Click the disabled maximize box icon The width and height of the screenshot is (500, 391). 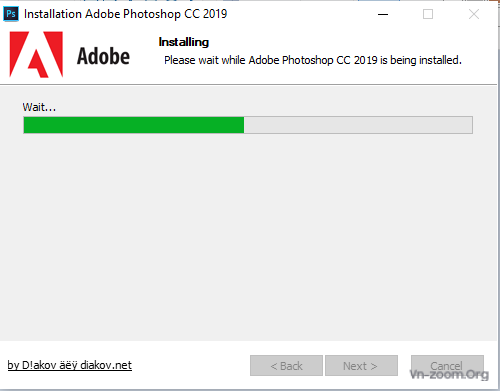(428, 14)
